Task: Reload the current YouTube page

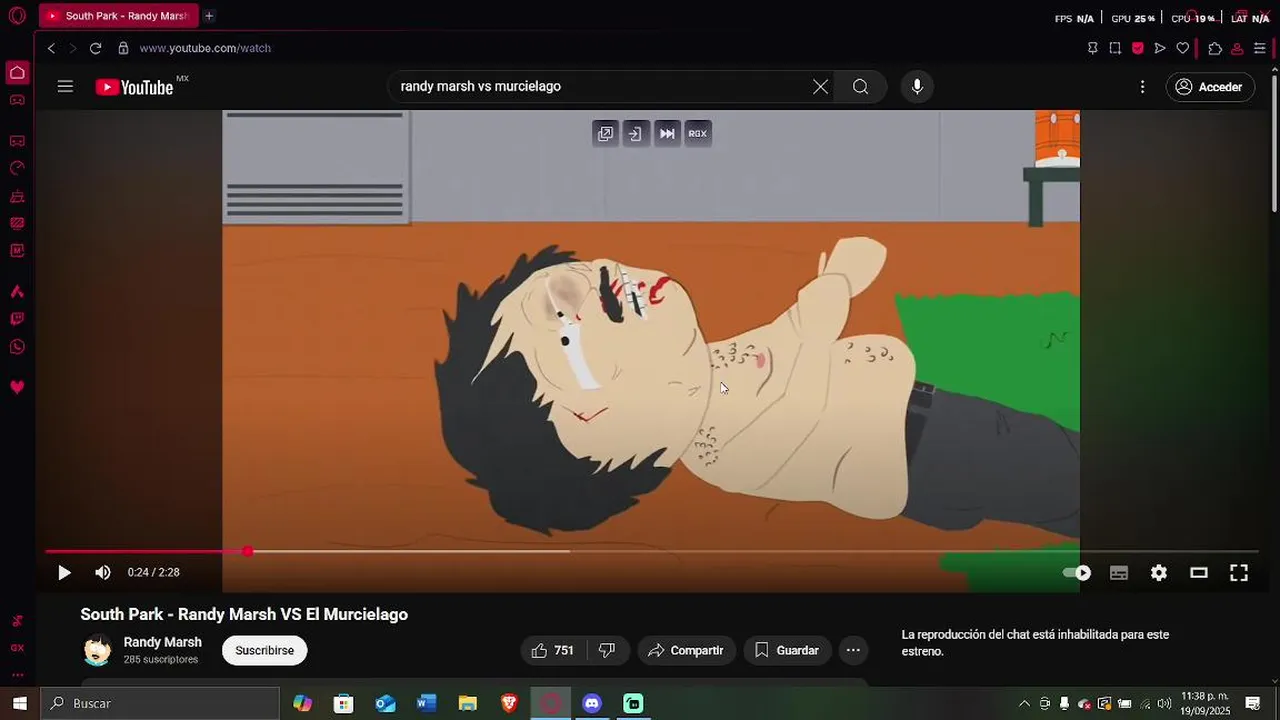Action: 95,48
